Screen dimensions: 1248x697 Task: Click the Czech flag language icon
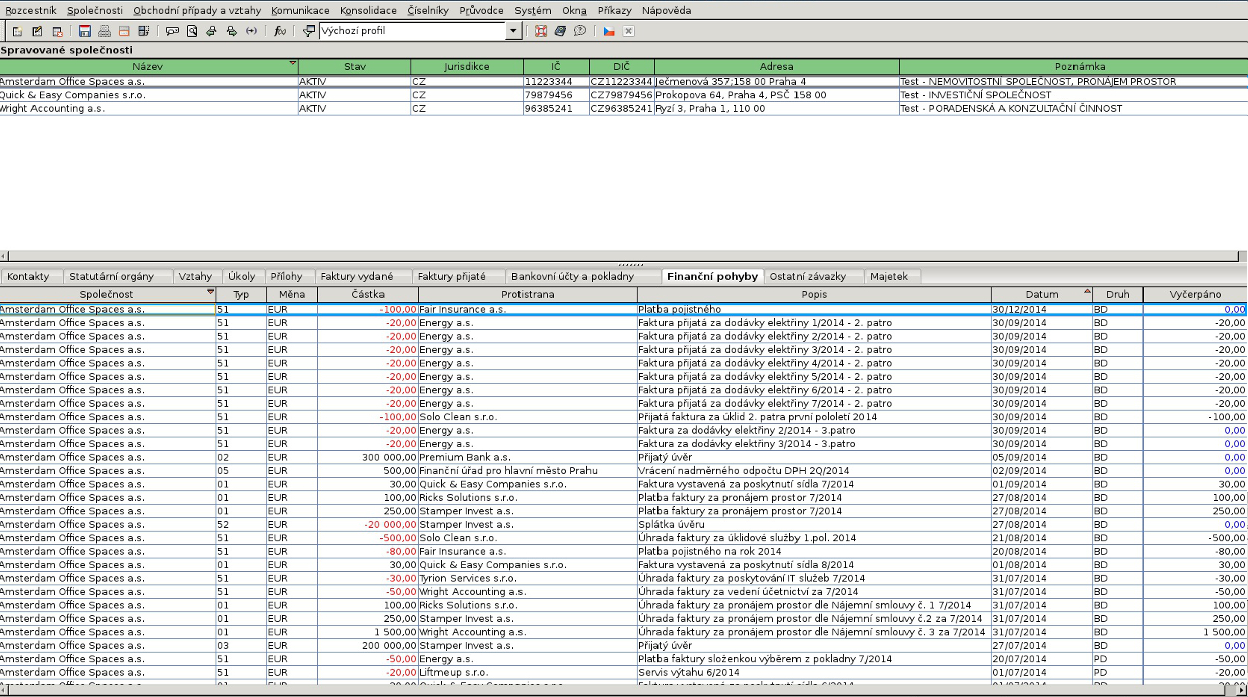pos(608,31)
